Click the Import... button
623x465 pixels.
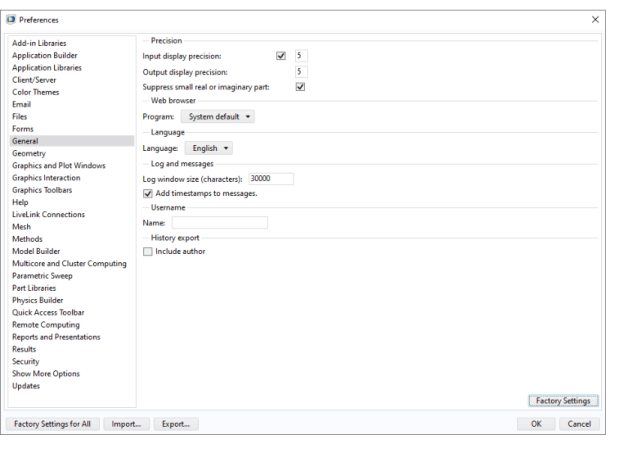[x=126, y=424]
